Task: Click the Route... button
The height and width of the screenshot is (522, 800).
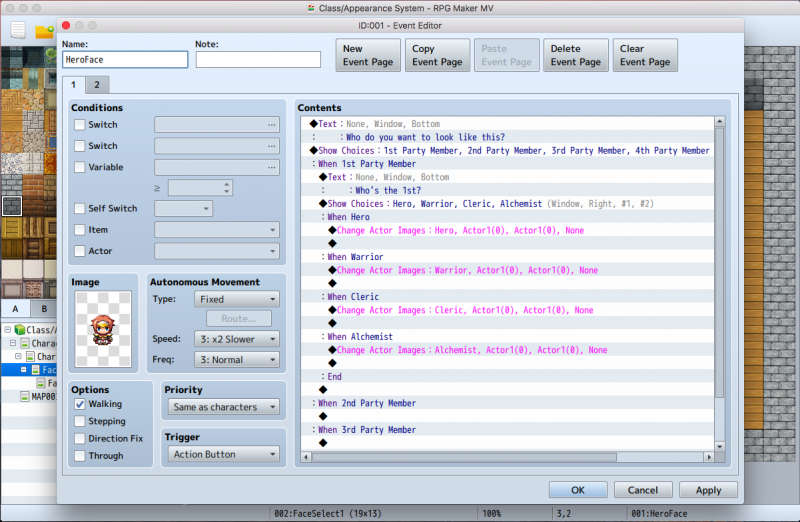Action: (239, 318)
